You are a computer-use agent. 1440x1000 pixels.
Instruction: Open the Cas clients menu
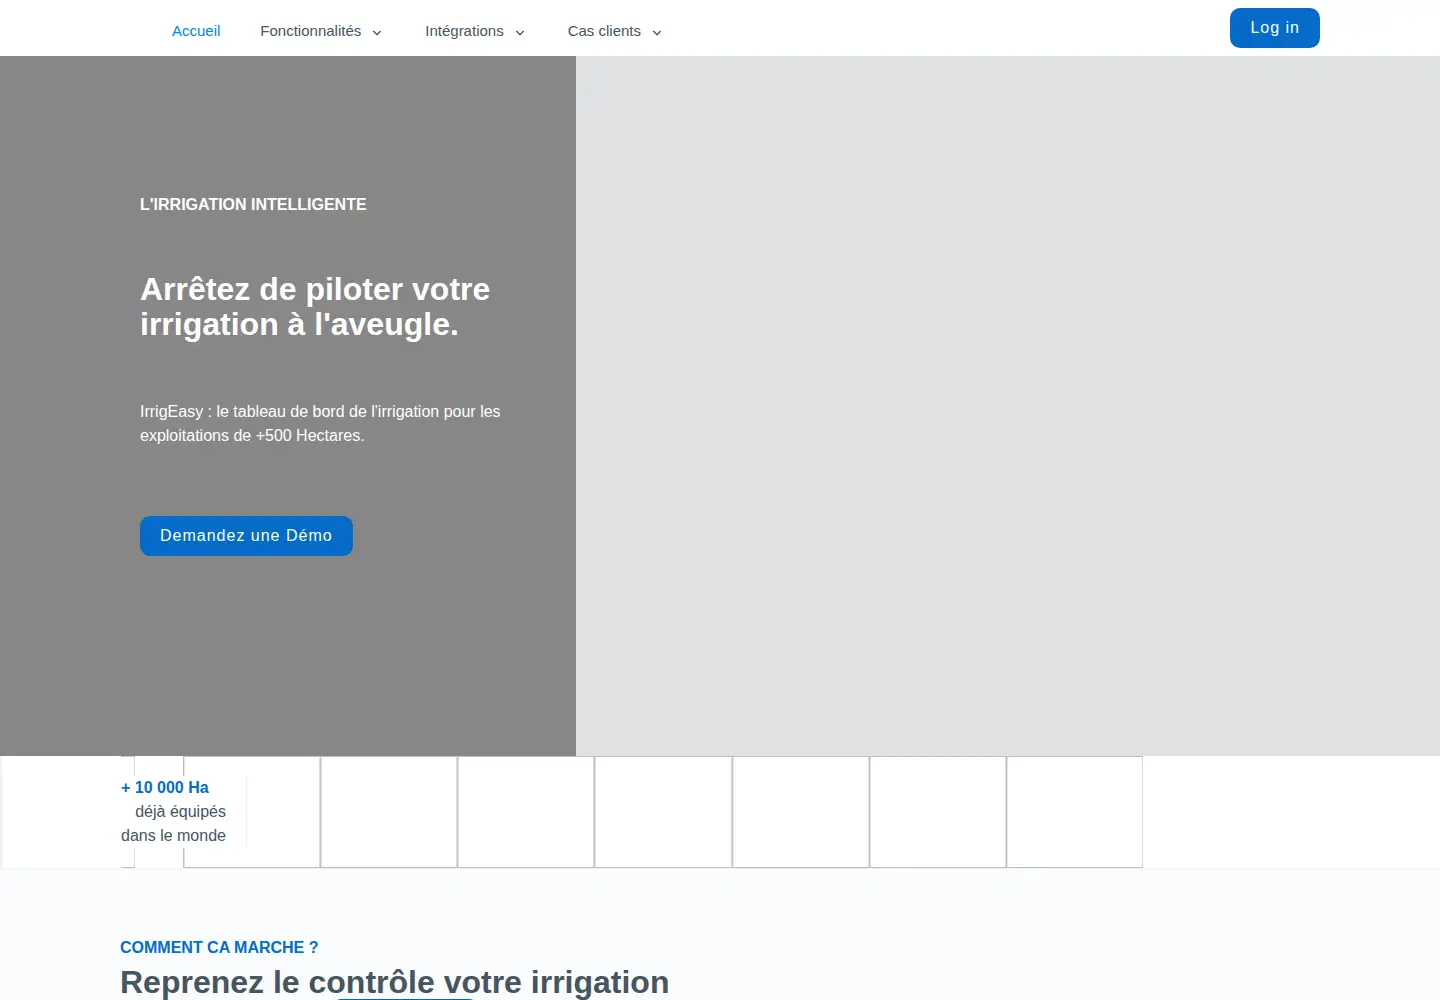point(604,31)
